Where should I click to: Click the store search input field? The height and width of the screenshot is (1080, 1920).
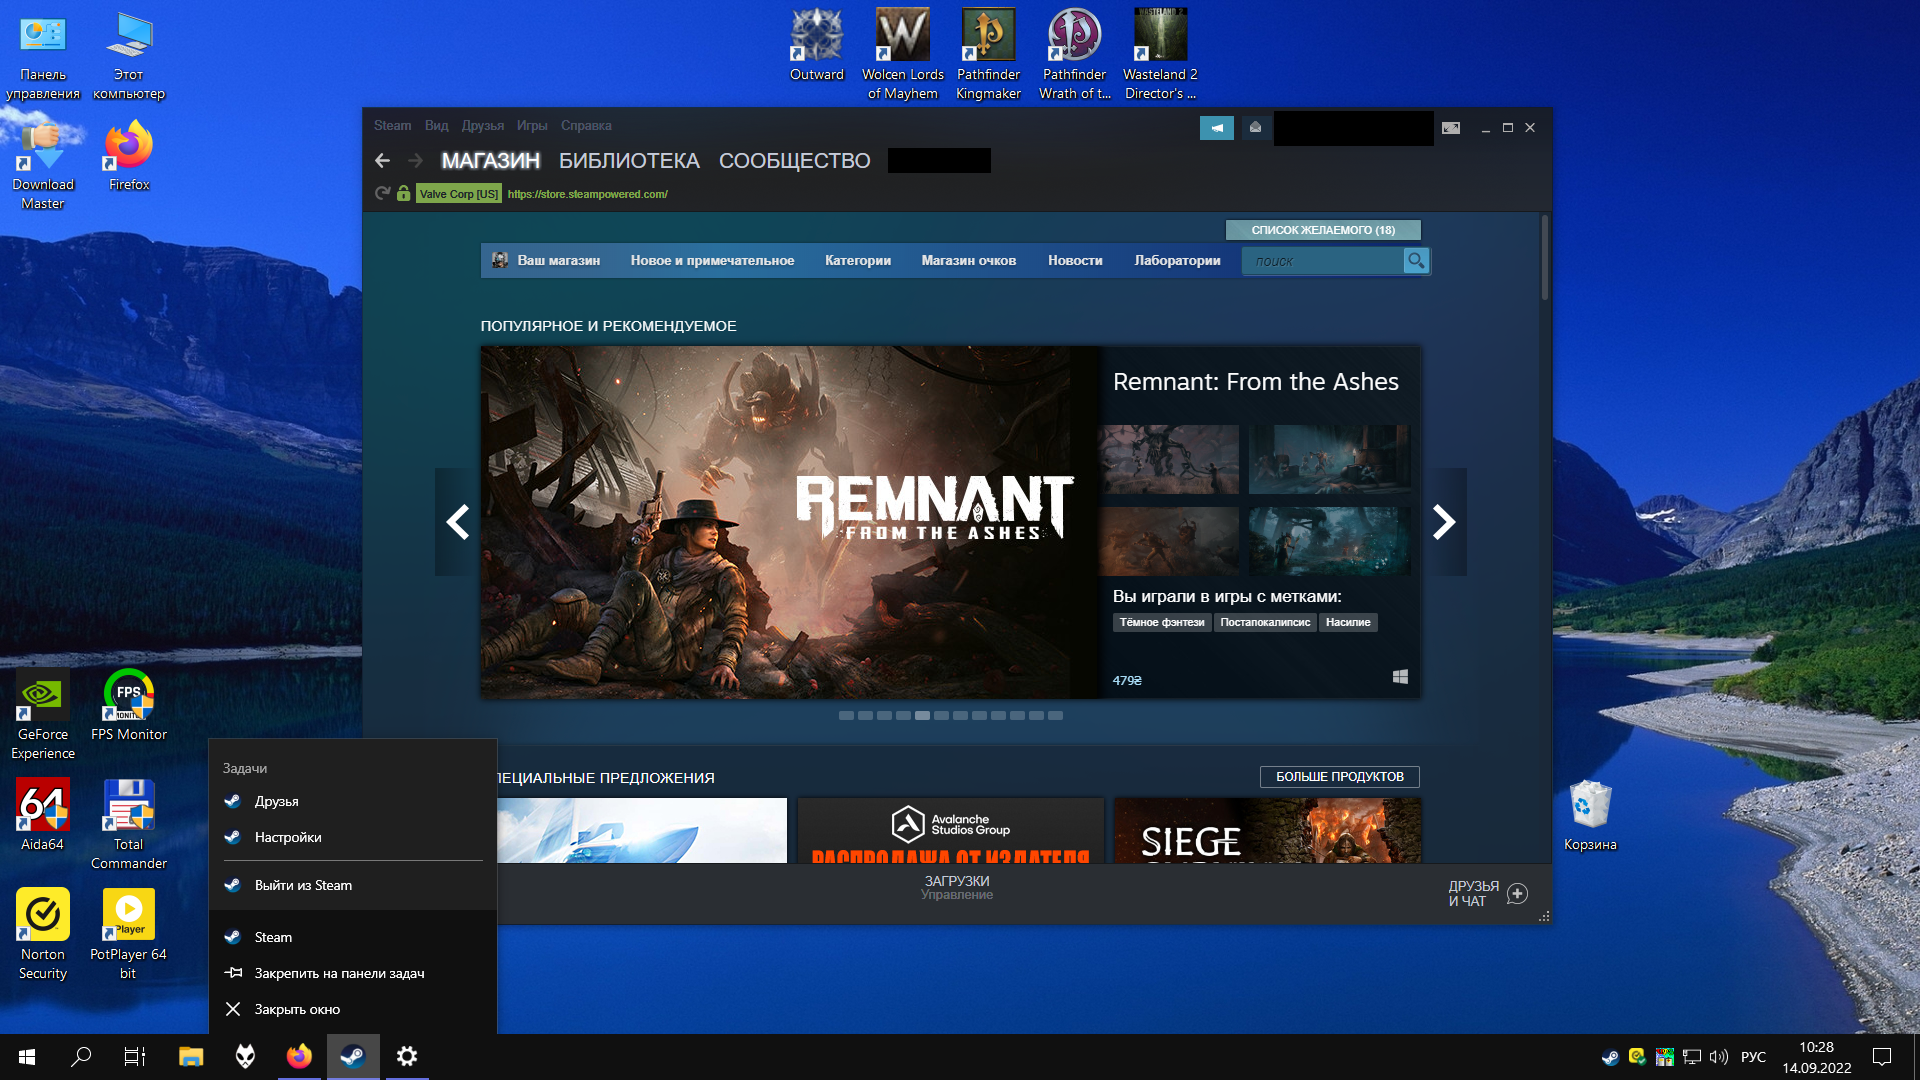(1323, 261)
